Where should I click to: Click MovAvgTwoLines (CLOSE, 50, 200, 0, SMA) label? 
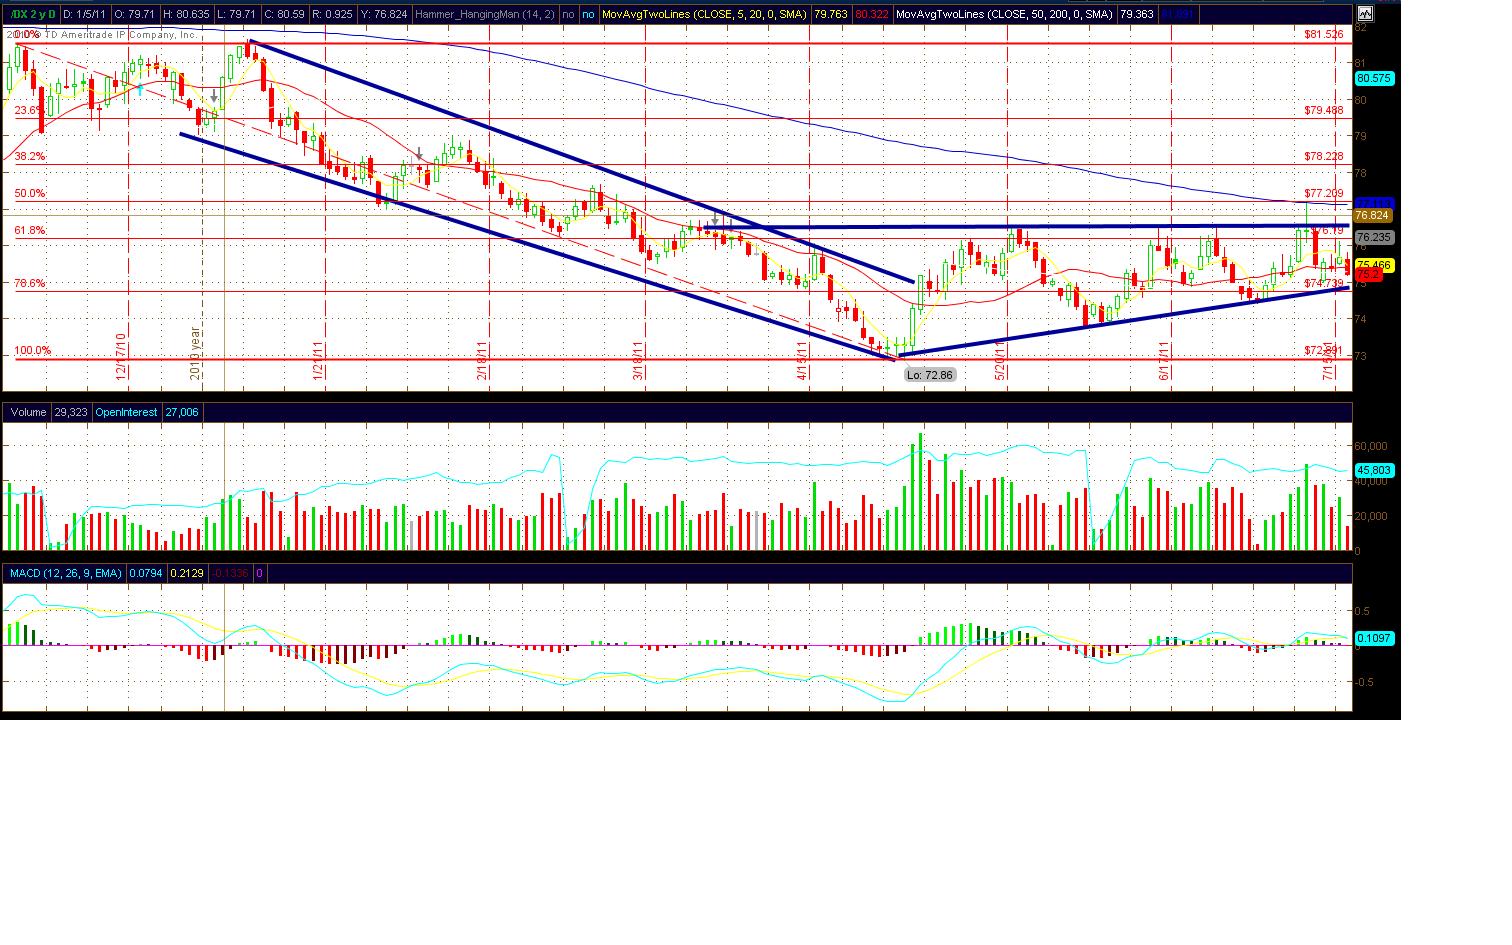pos(1003,15)
